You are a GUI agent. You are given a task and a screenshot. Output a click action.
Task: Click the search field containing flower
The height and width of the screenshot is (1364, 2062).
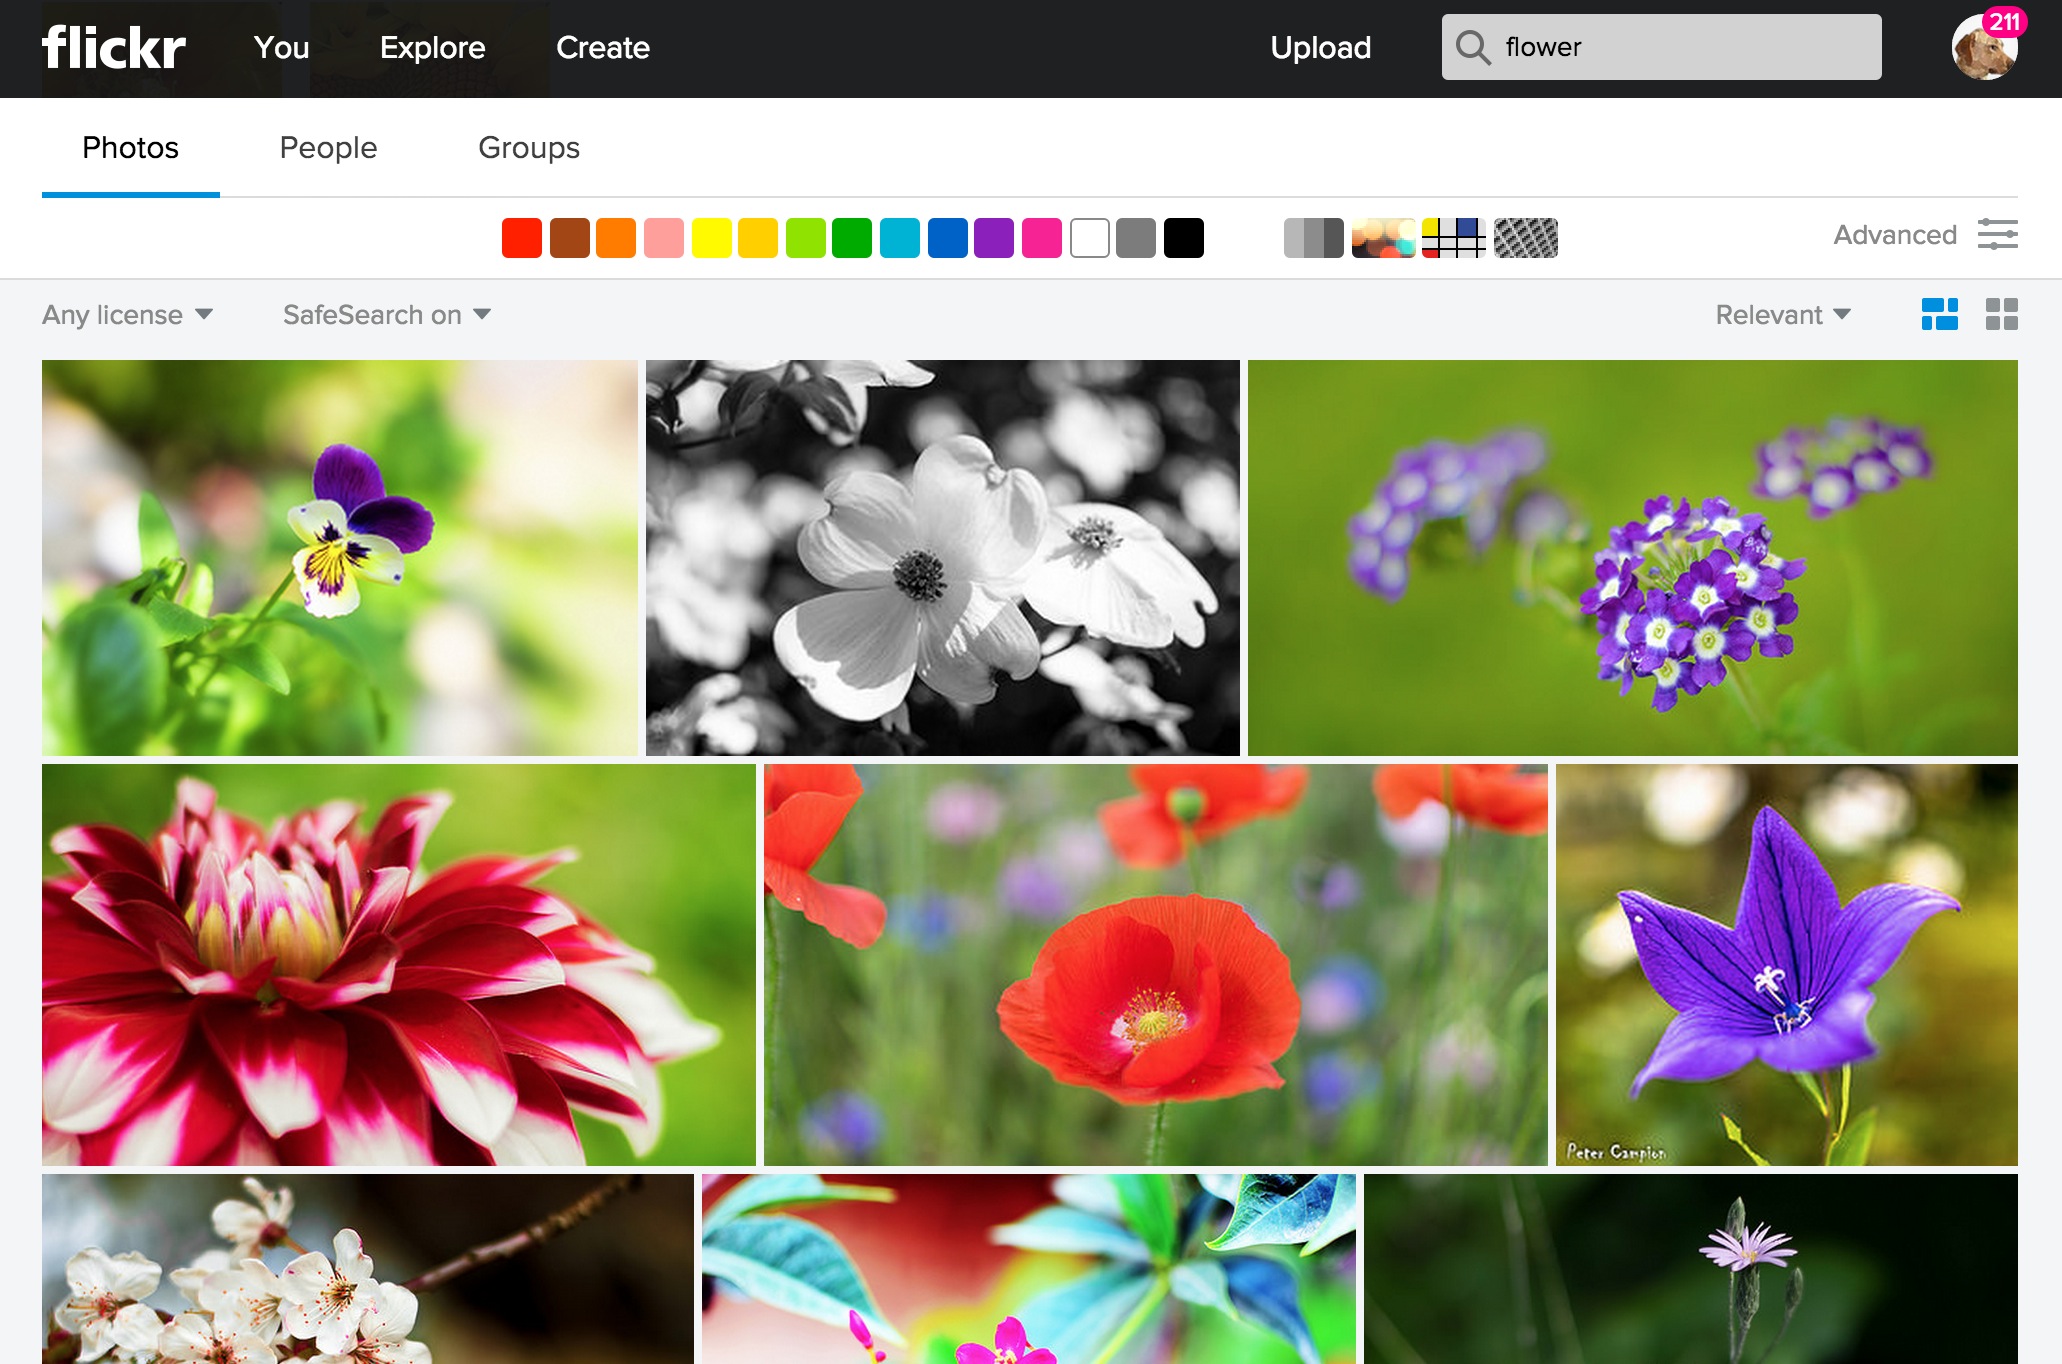1661,47
